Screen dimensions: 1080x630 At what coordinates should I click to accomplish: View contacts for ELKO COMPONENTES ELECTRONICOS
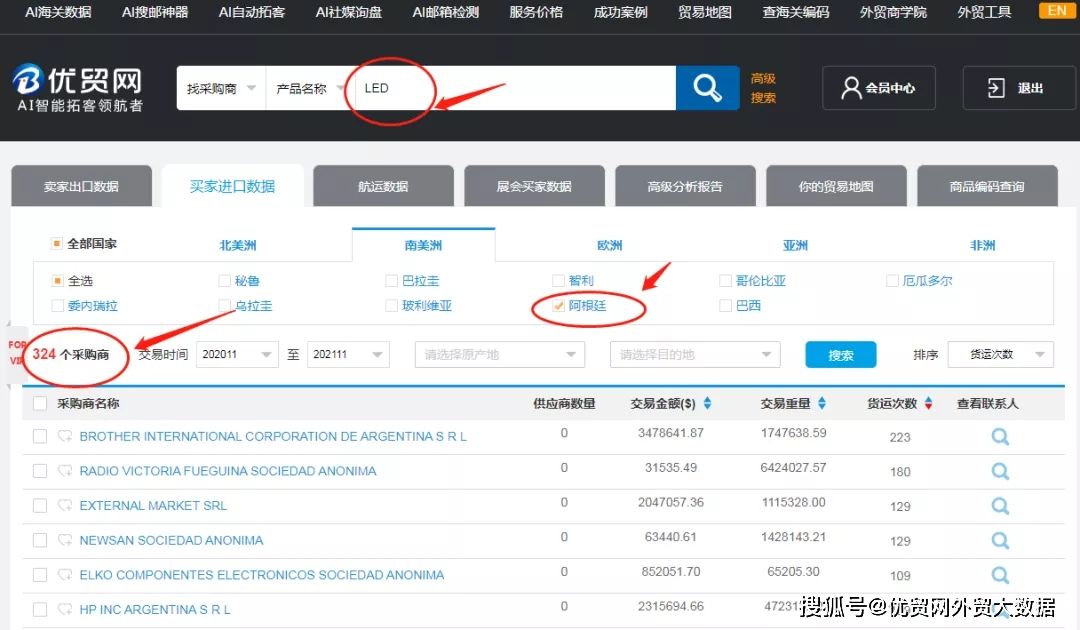pyautogui.click(x=1000, y=575)
